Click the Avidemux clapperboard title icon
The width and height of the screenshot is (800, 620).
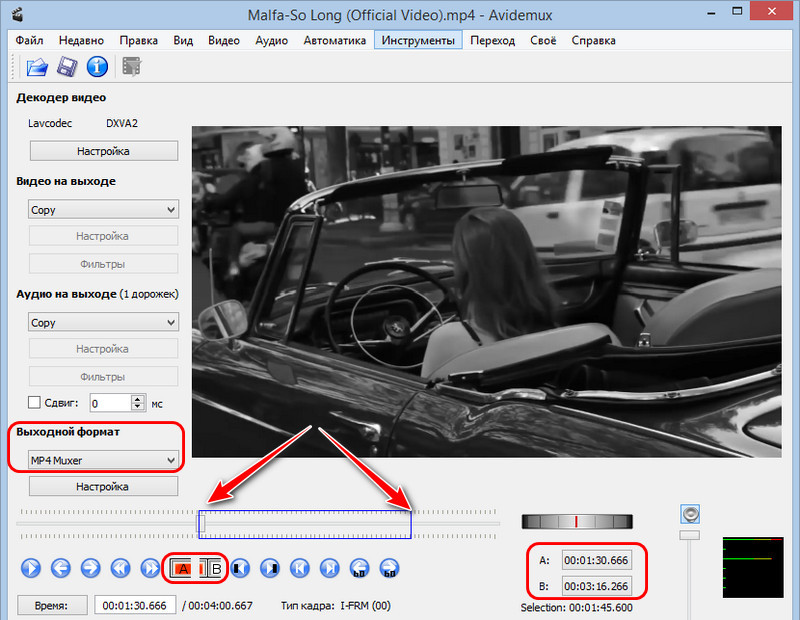(x=18, y=14)
